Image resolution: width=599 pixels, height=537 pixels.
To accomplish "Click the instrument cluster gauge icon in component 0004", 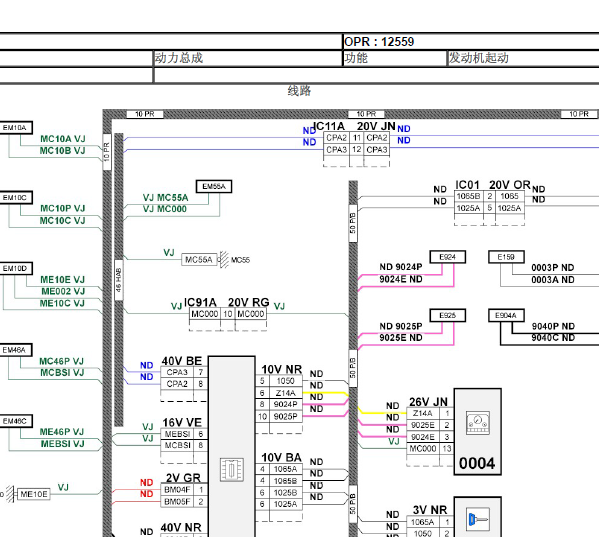I will click(478, 423).
